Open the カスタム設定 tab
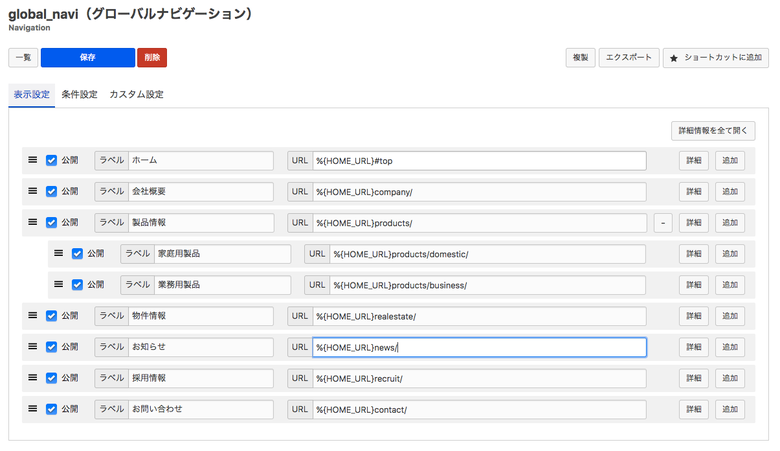Screen dimensions: 780x451 click(x=136, y=95)
